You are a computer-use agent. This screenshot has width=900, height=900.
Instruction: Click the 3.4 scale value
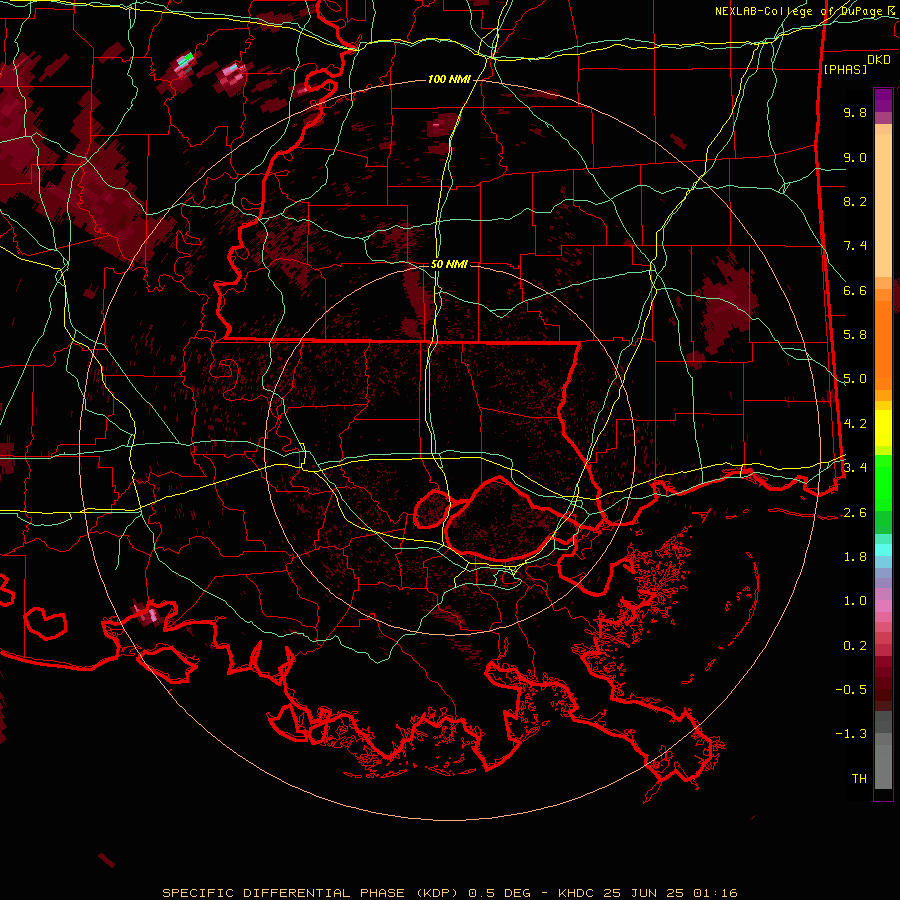coord(855,468)
